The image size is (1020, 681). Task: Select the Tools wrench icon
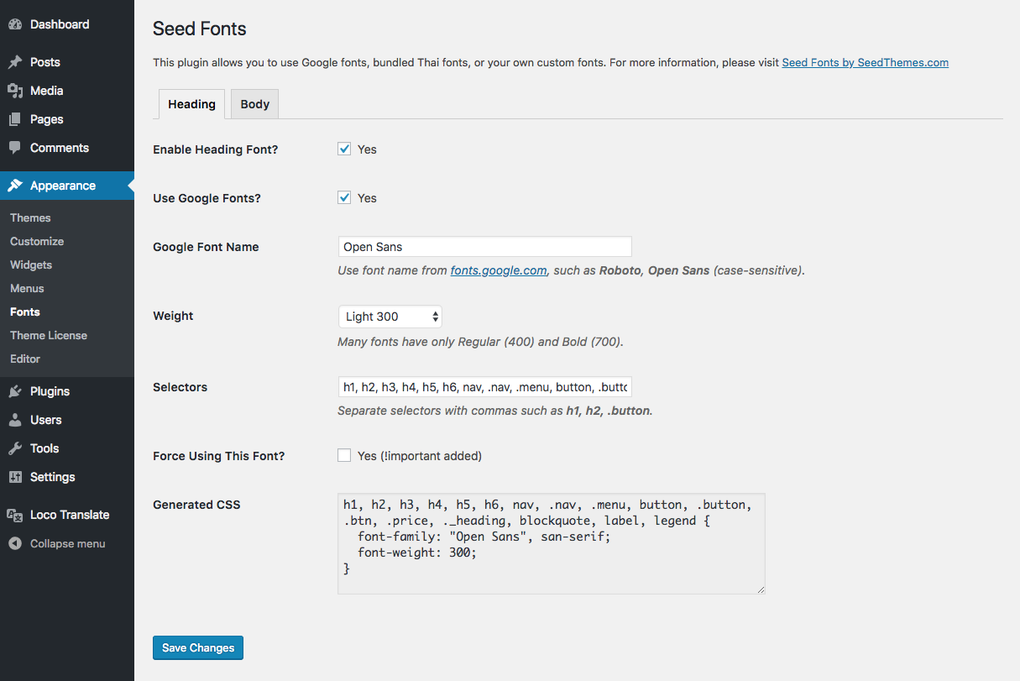point(14,448)
